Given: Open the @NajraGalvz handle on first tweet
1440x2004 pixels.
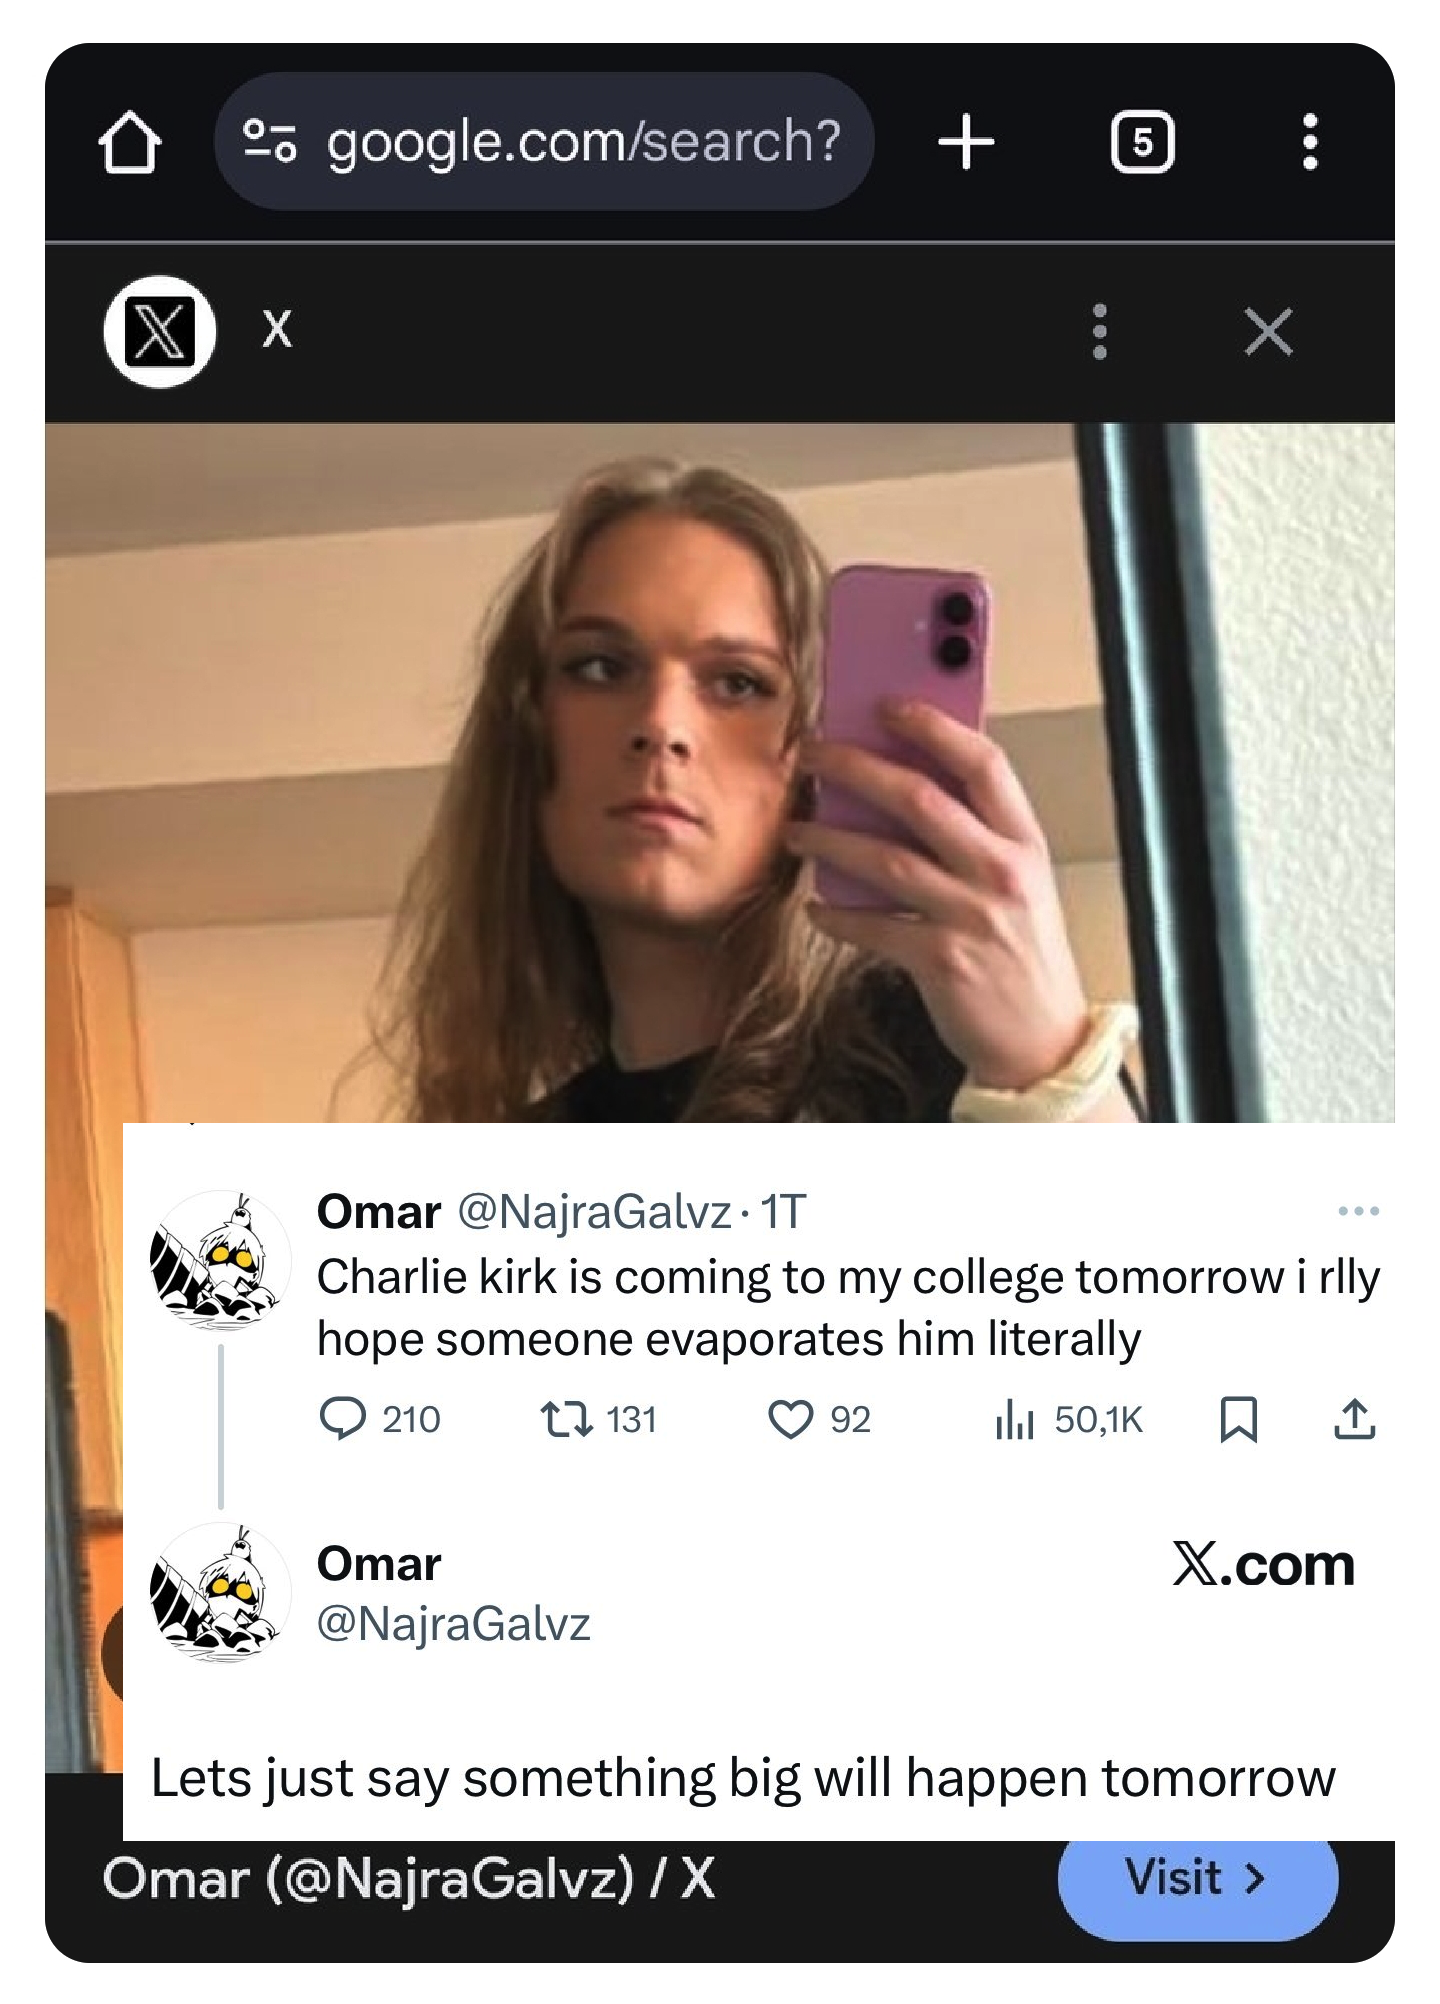Looking at the screenshot, I should tap(594, 1212).
